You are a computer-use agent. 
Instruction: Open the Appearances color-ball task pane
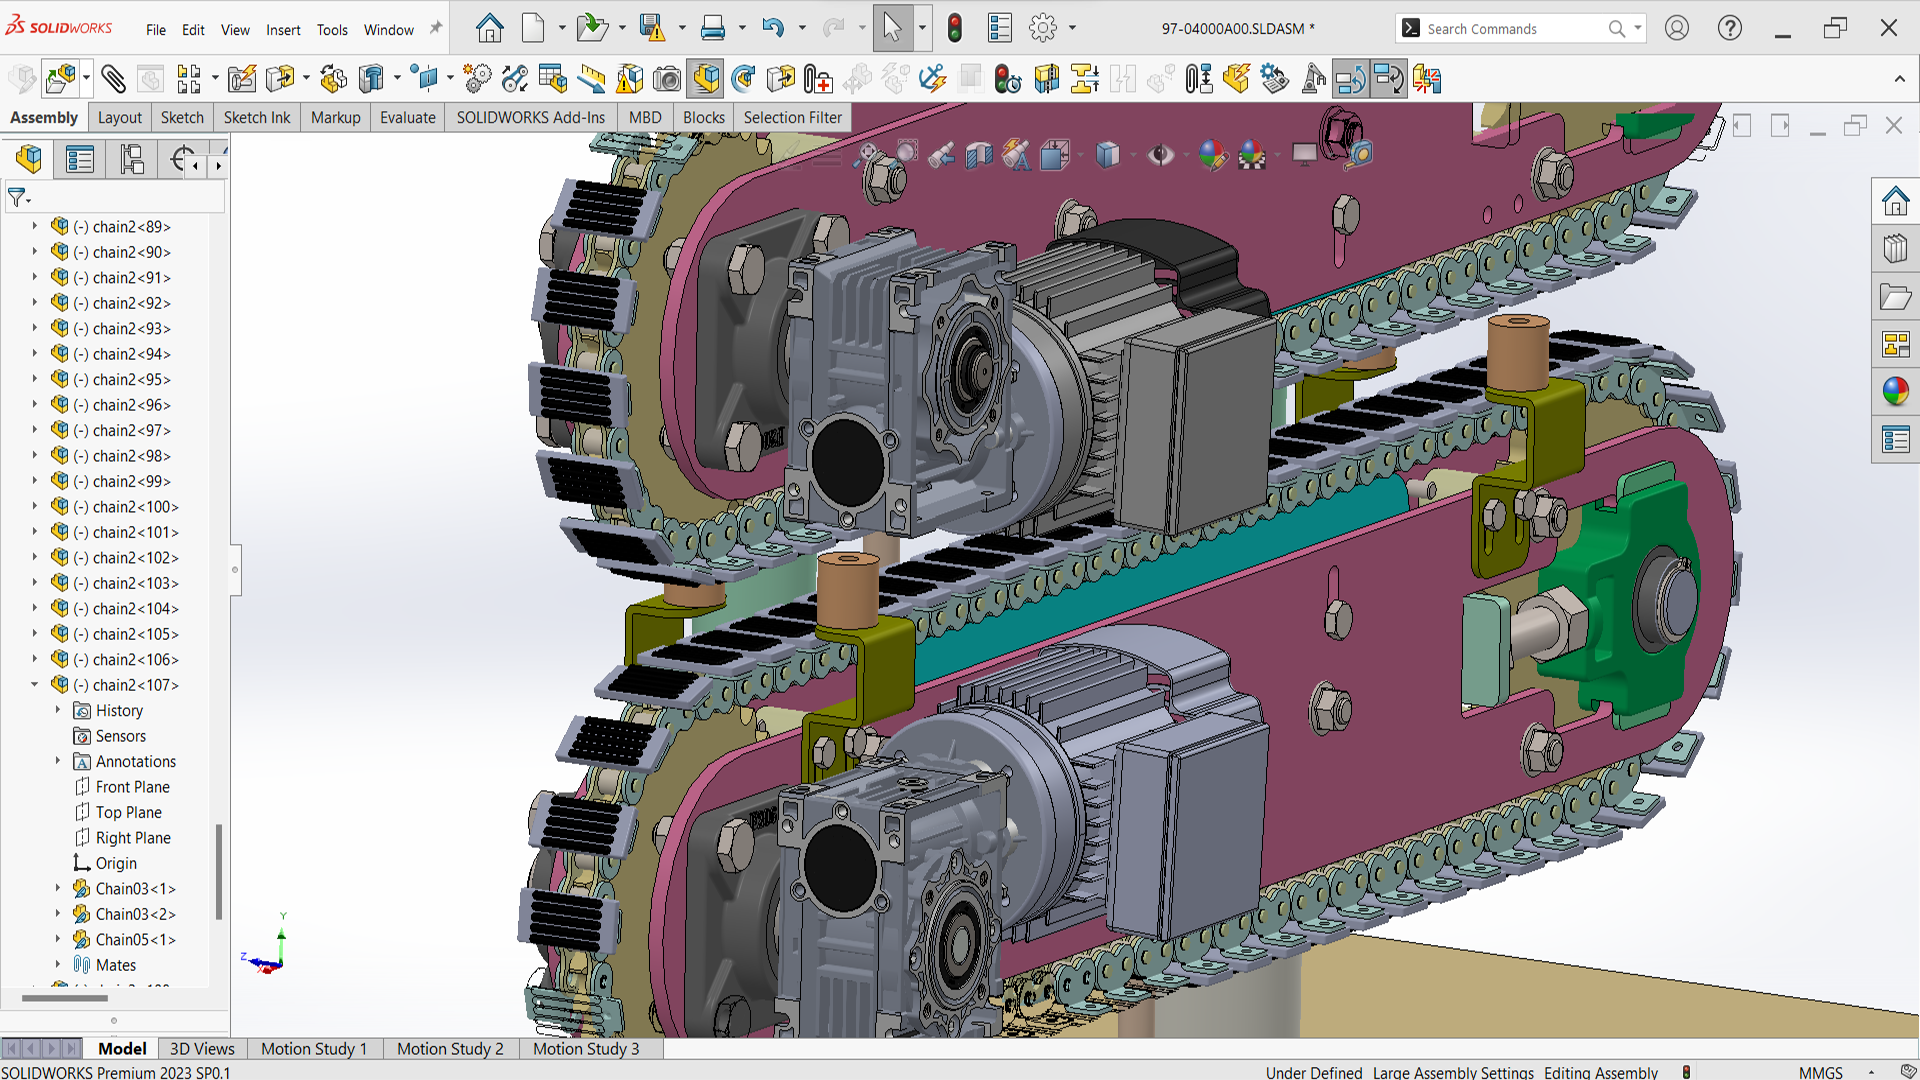pyautogui.click(x=1895, y=391)
